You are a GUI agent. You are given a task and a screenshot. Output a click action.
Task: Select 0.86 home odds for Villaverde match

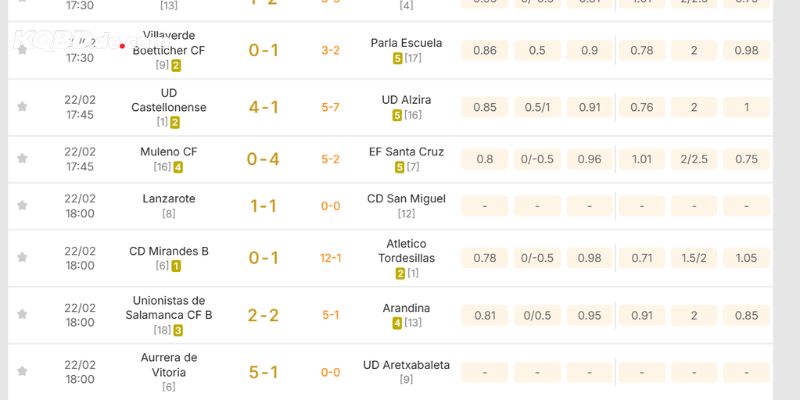[485, 50]
